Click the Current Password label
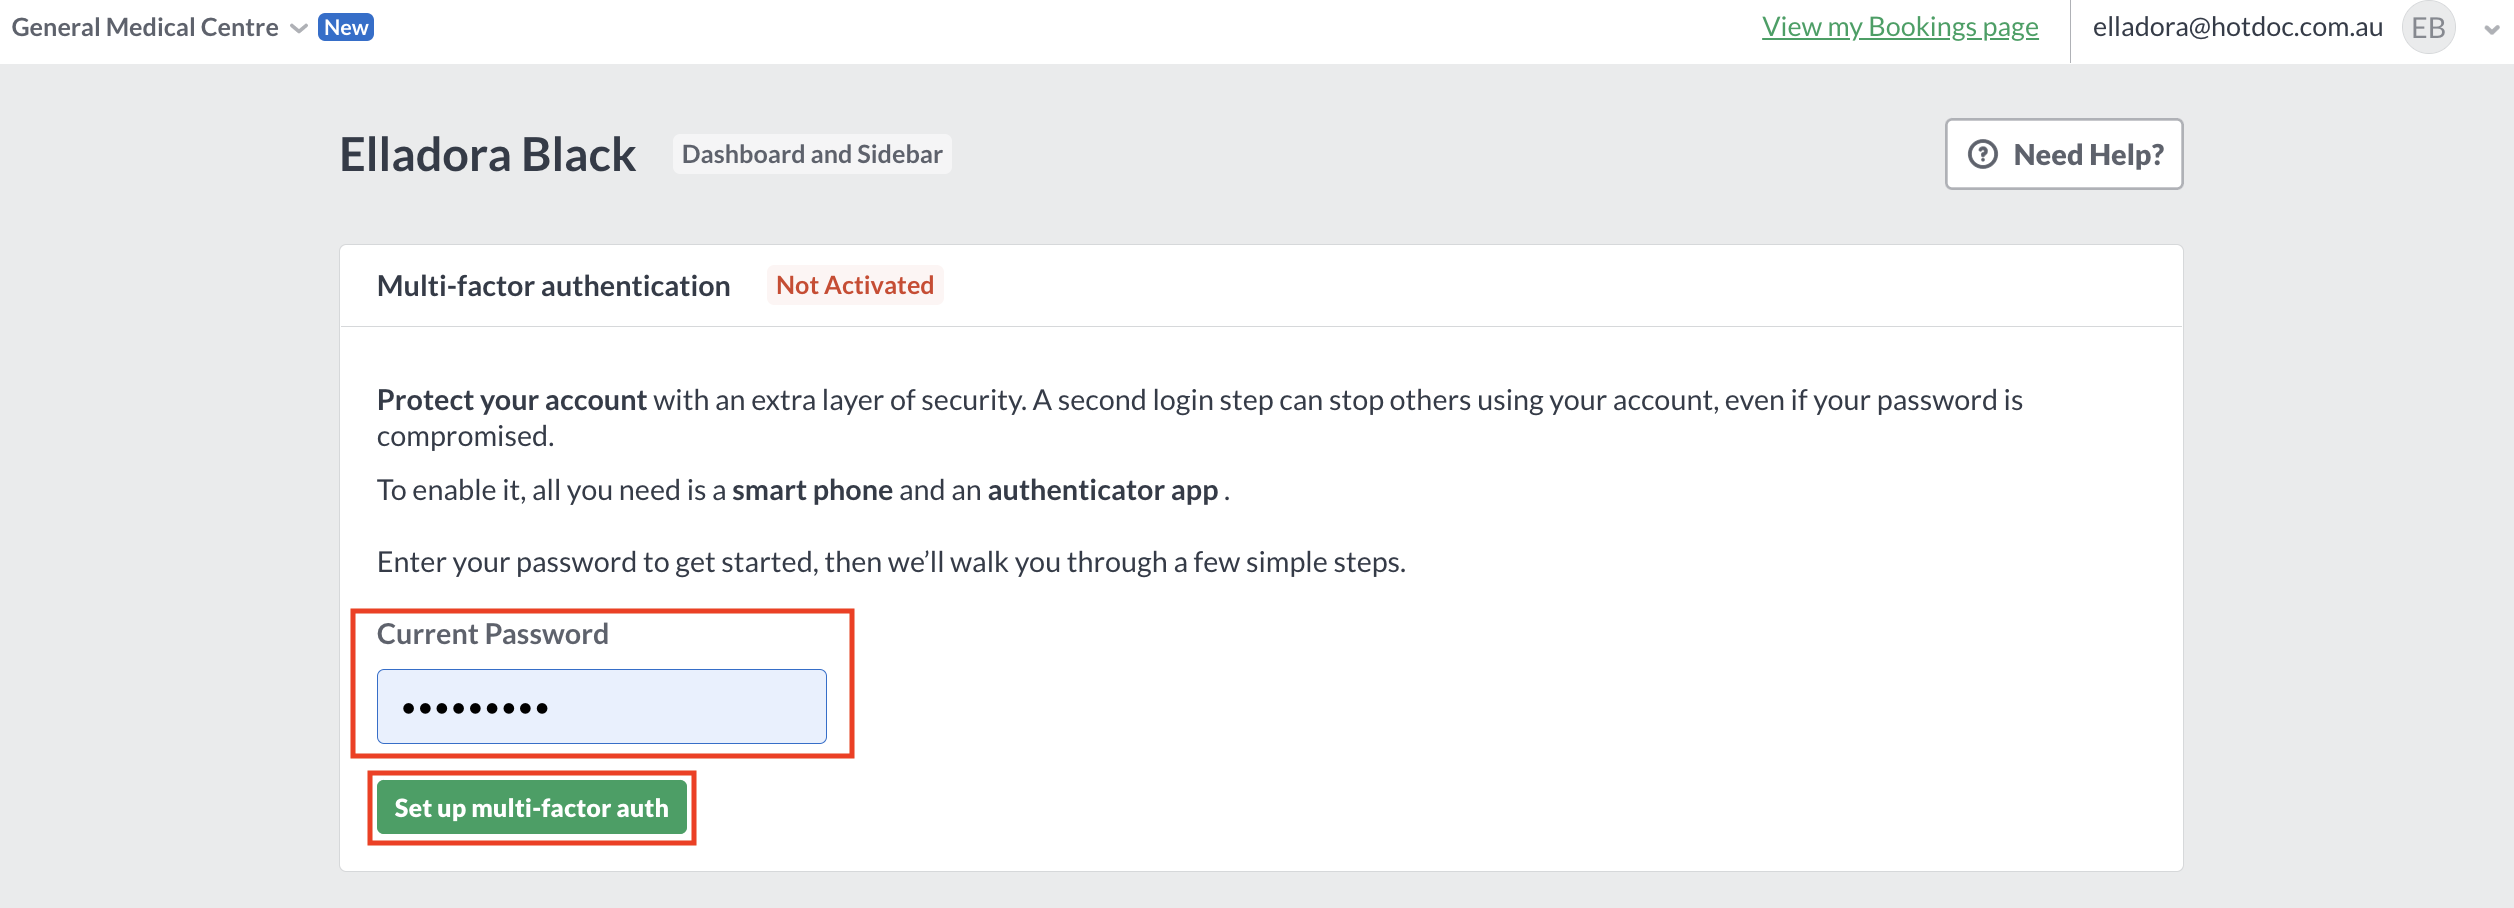This screenshot has height=908, width=2514. point(493,634)
